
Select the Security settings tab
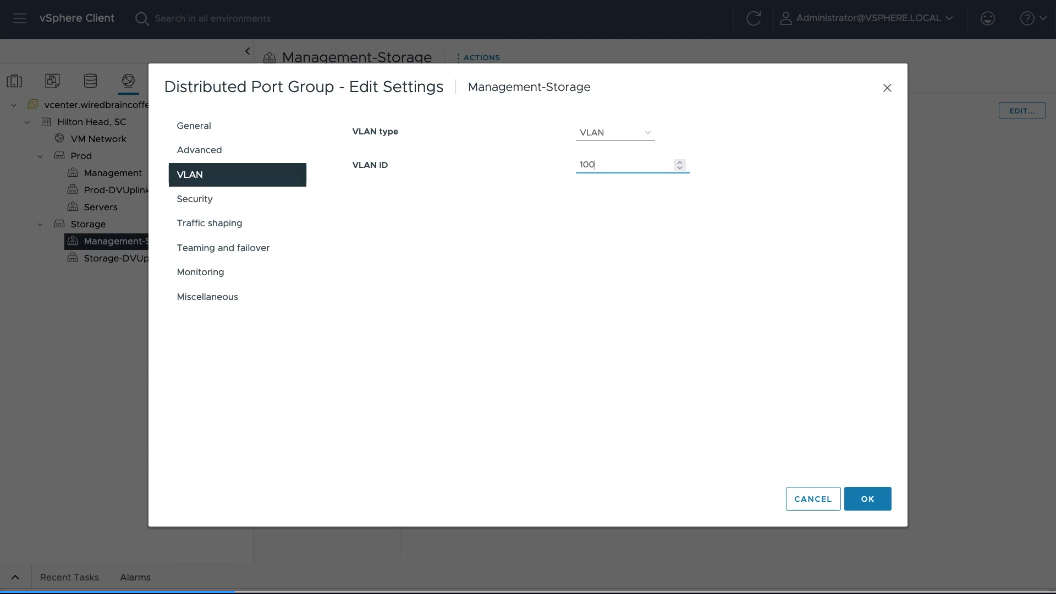pyautogui.click(x=195, y=199)
